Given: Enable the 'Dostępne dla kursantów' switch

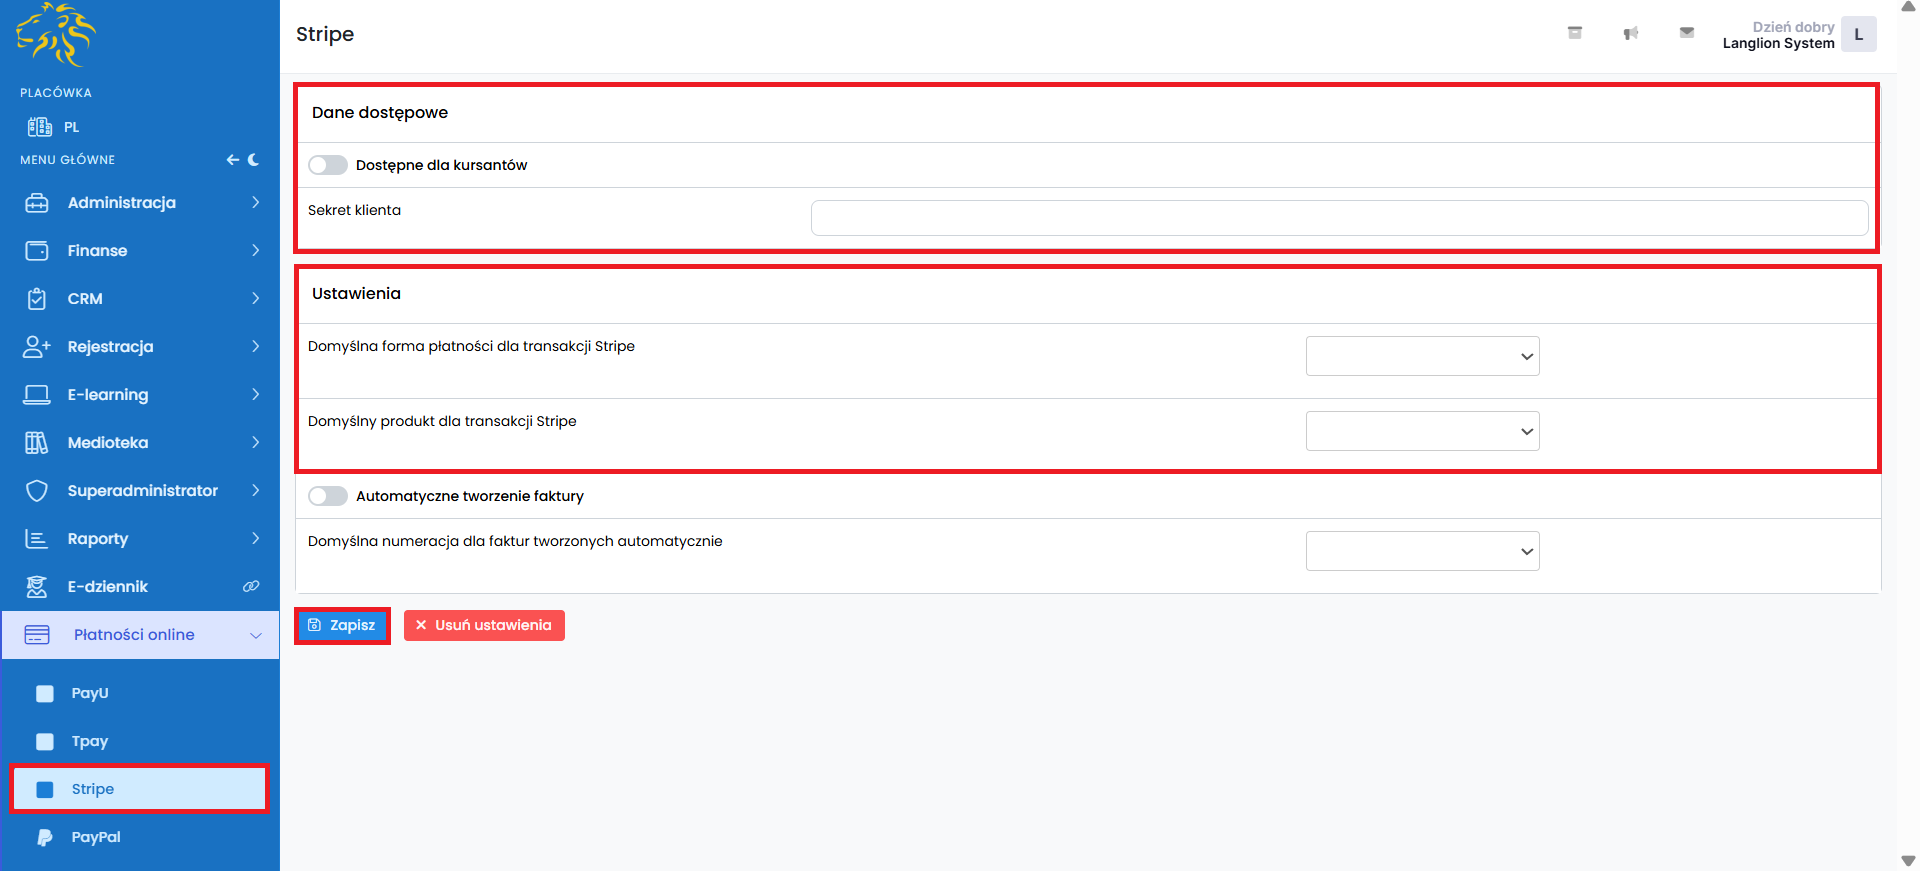Looking at the screenshot, I should coord(328,165).
